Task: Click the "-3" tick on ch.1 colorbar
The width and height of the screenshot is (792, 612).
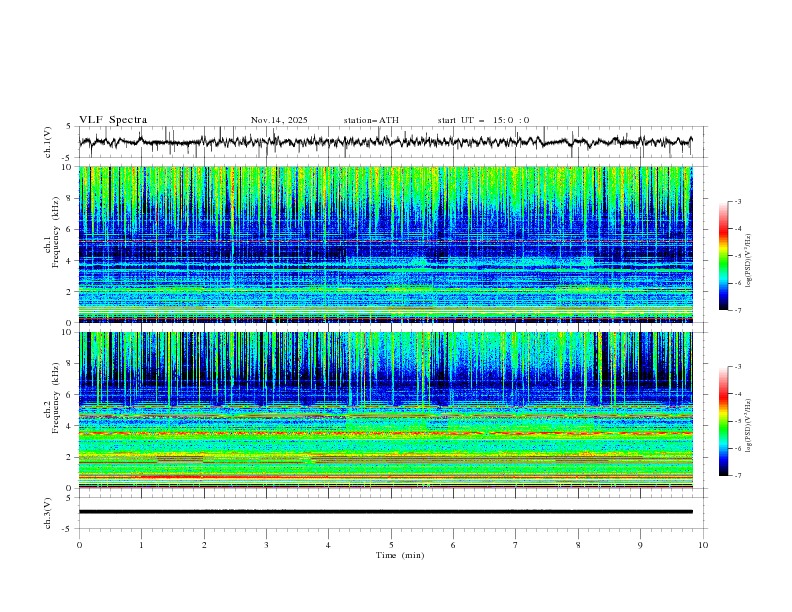Action: [x=737, y=201]
